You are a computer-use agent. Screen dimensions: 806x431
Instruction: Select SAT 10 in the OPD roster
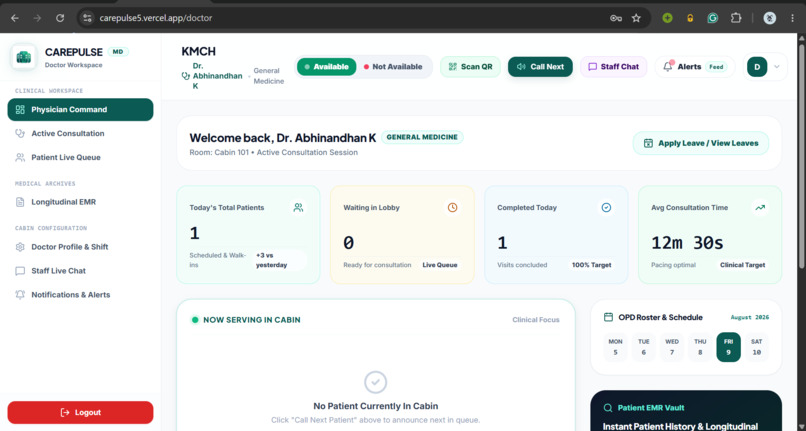coord(757,347)
